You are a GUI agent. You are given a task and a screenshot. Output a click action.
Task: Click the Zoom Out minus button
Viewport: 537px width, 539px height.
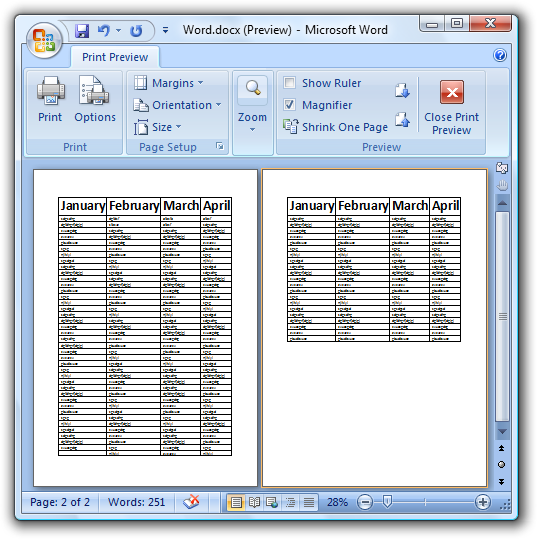[x=365, y=502]
